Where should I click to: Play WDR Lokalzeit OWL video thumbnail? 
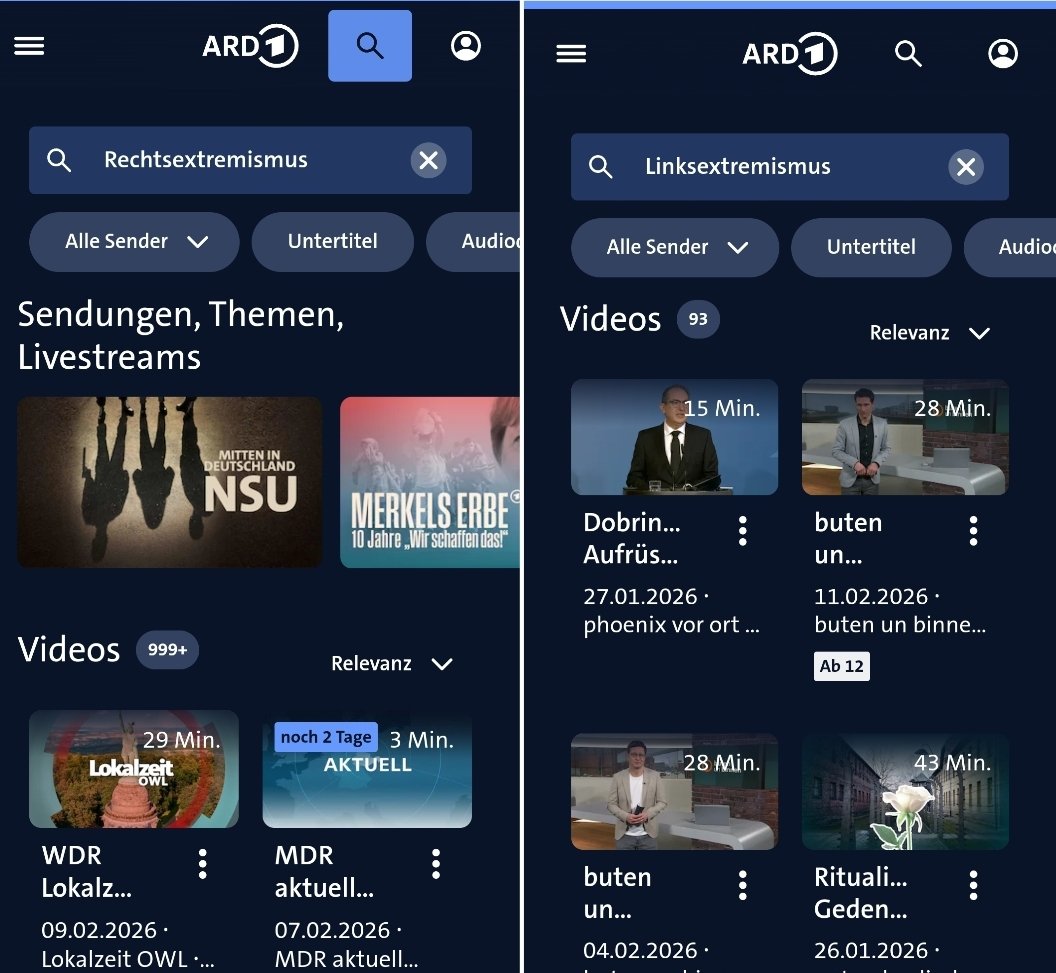(134, 769)
